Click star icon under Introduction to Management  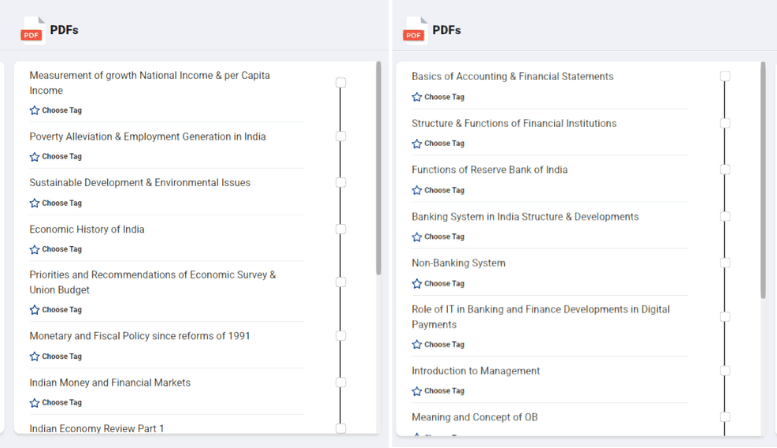pos(417,391)
